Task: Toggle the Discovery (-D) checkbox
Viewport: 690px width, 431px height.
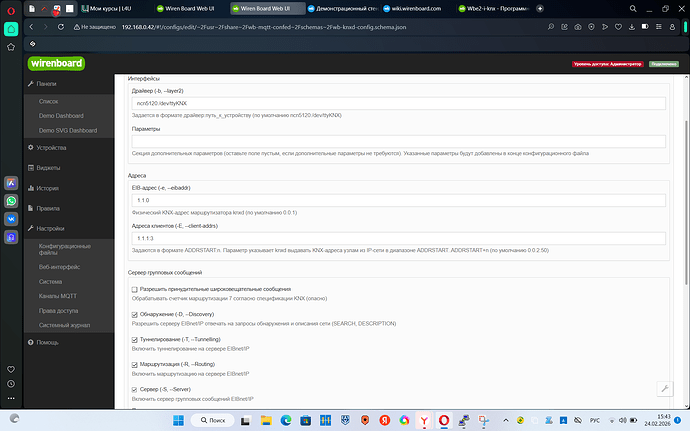Action: point(135,315)
